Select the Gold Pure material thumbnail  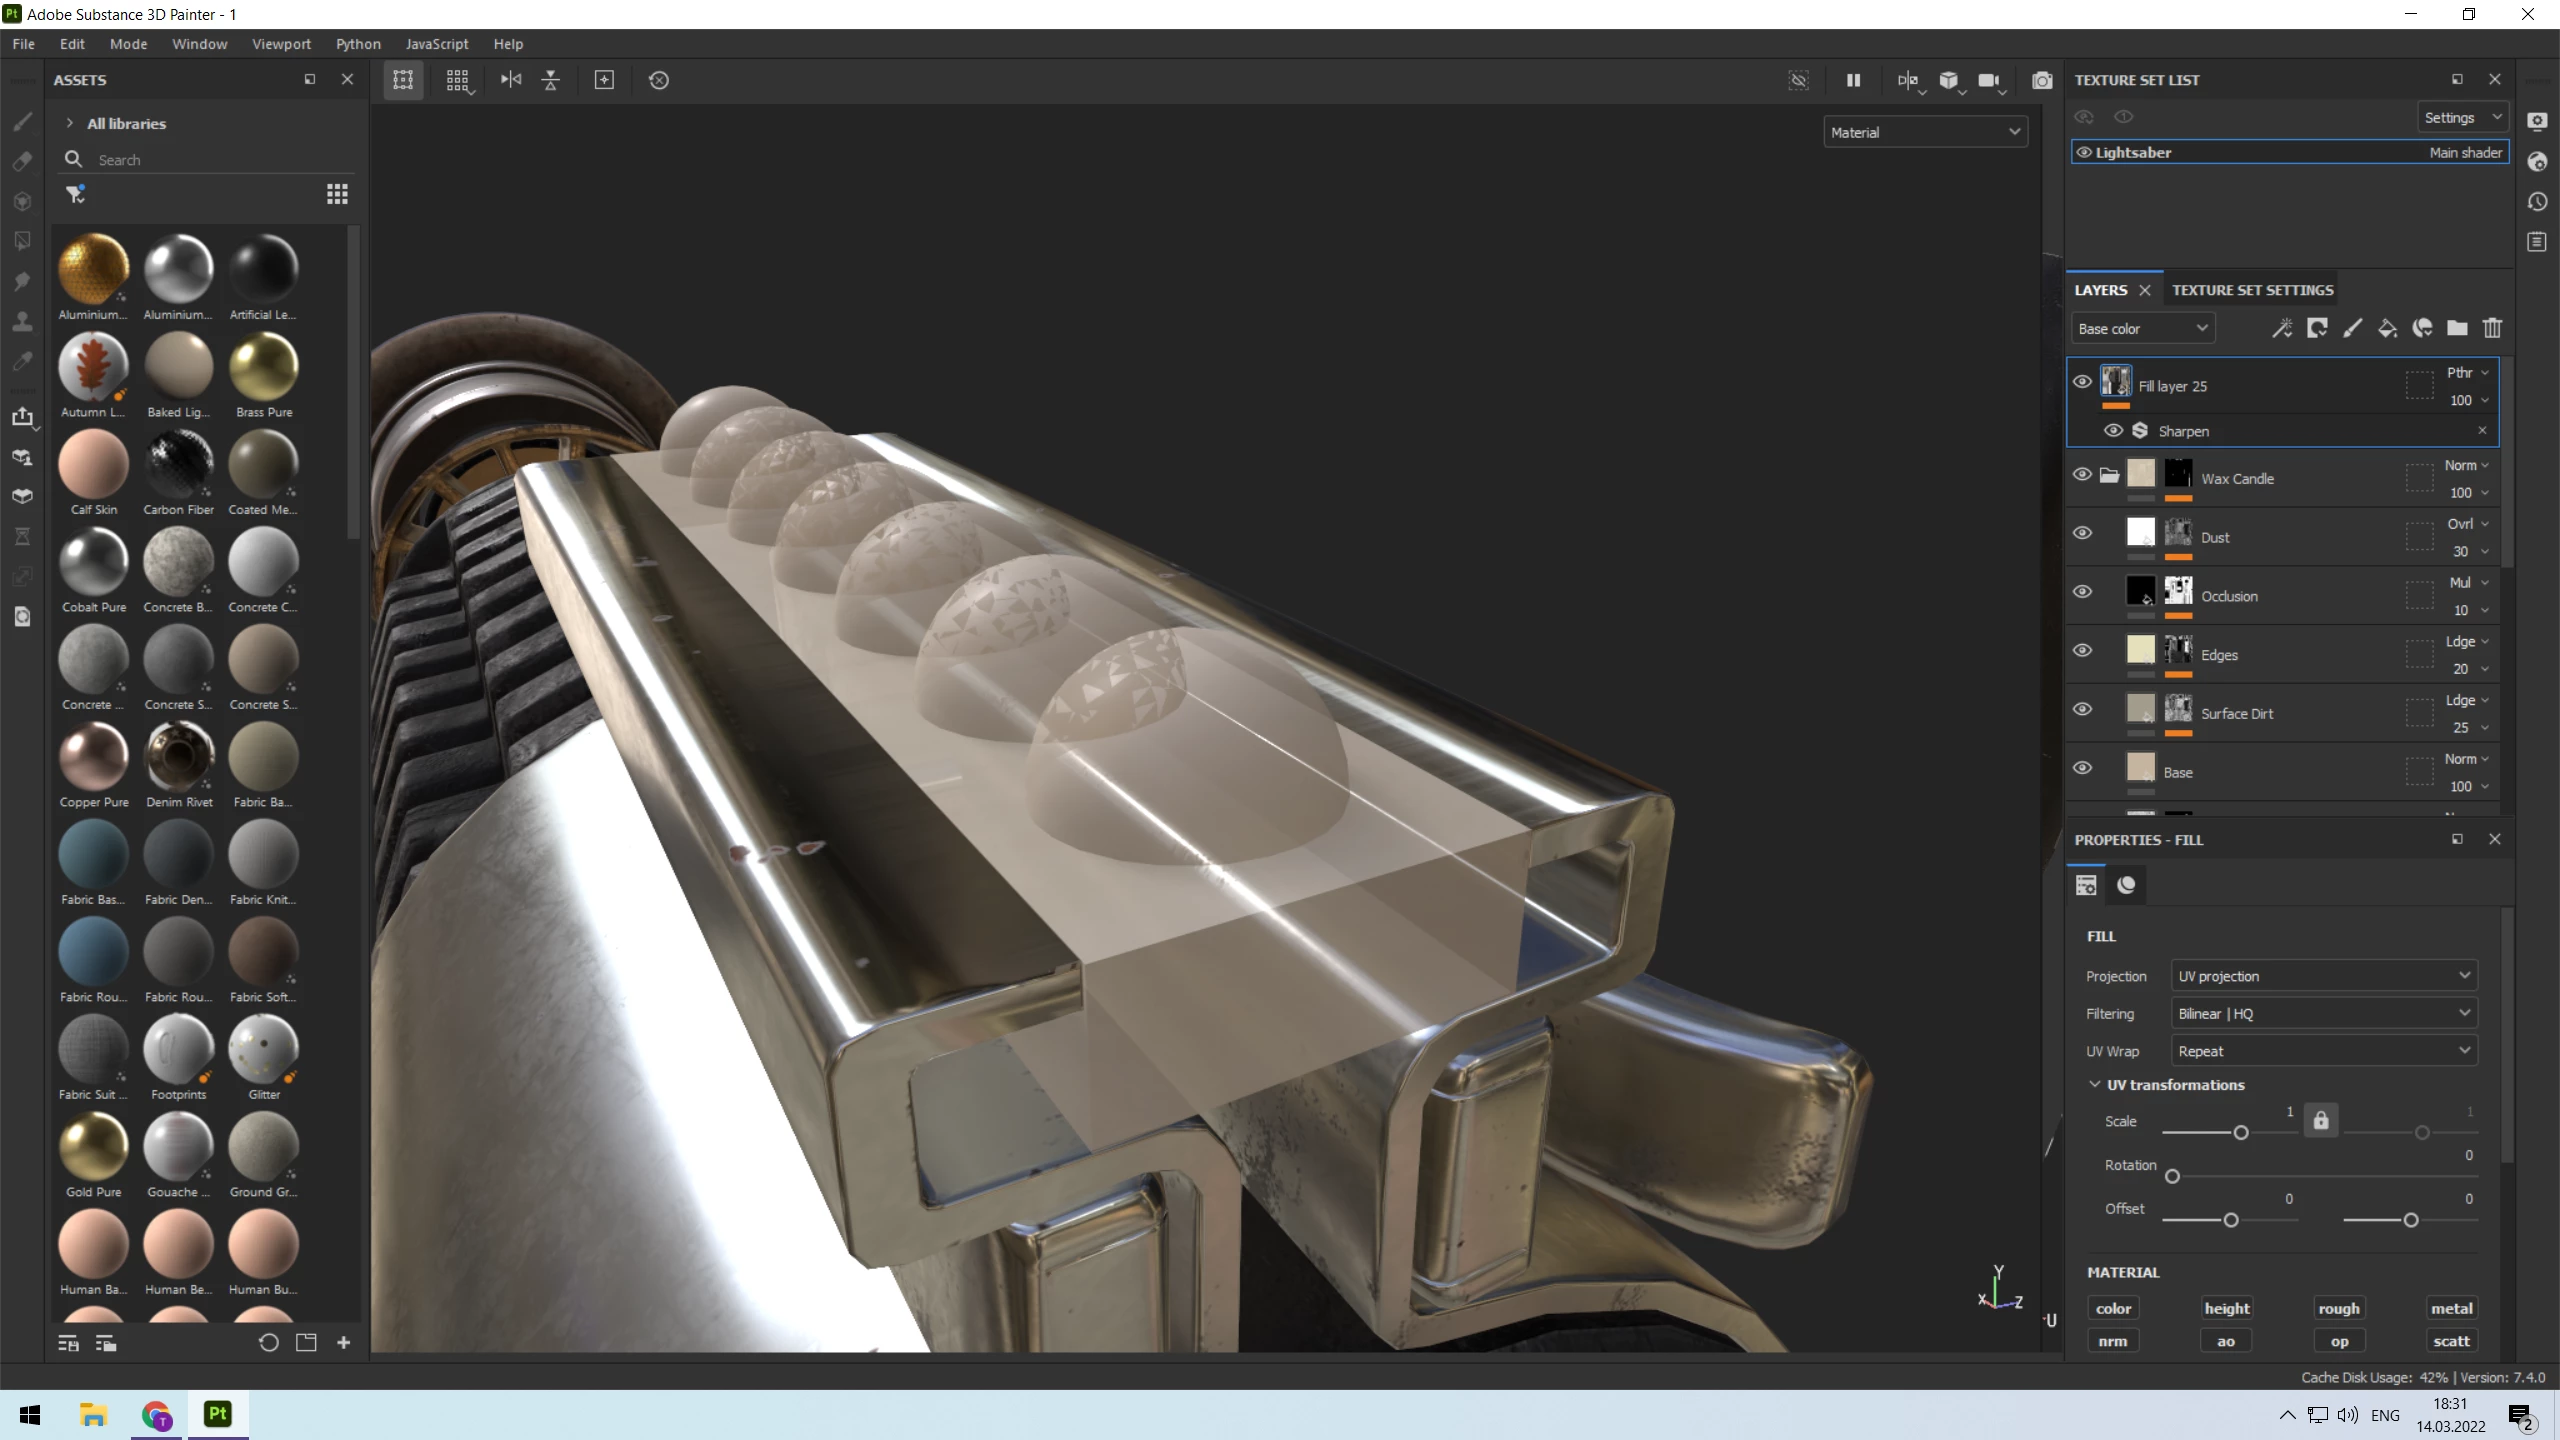93,1147
